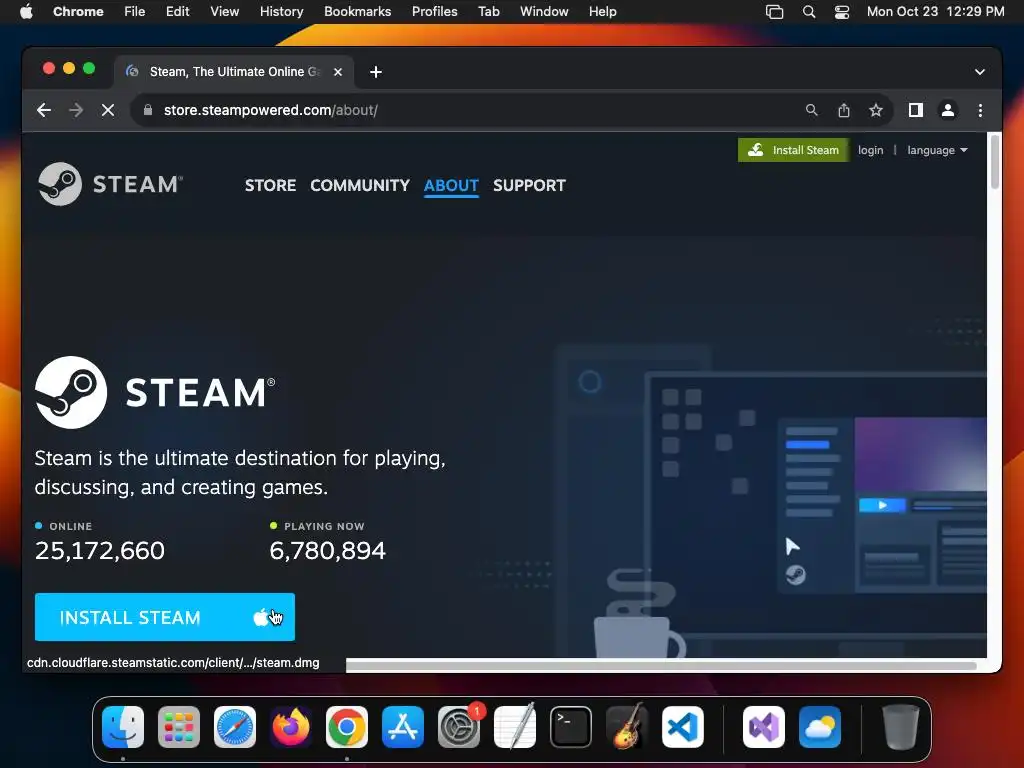The height and width of the screenshot is (768, 1024).
Task: Open the language dropdown
Action: (x=937, y=150)
